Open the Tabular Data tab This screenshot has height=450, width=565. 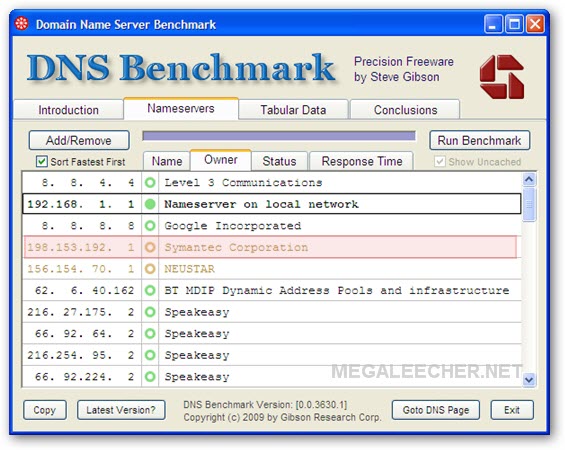coord(293,110)
